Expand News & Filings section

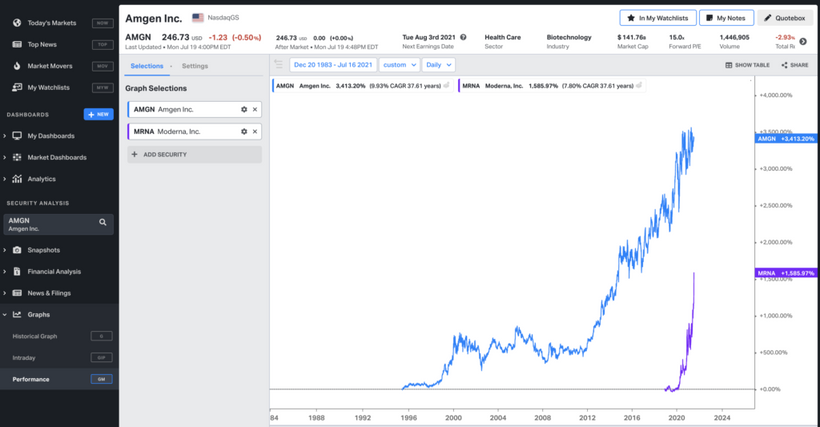point(5,293)
